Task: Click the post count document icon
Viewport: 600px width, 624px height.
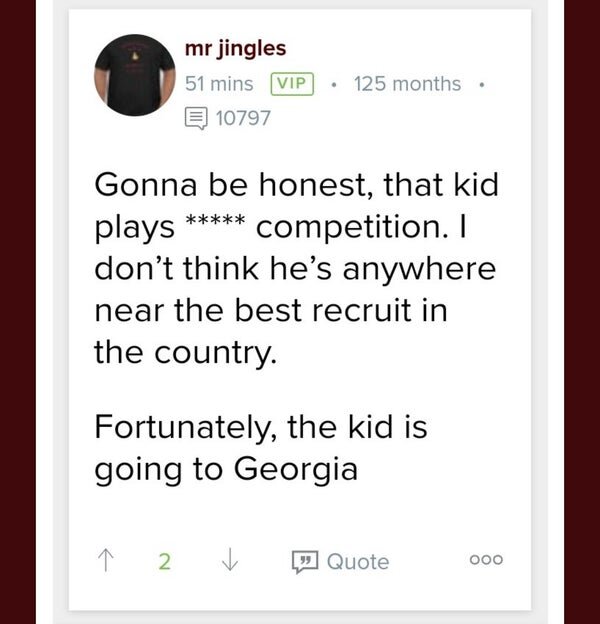Action: click(195, 118)
